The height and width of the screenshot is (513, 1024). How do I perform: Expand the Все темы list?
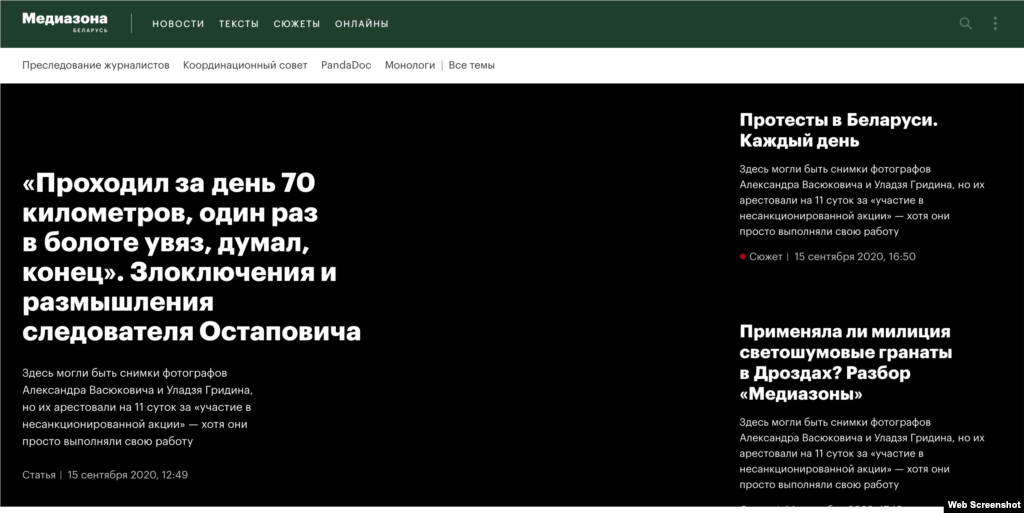471,65
